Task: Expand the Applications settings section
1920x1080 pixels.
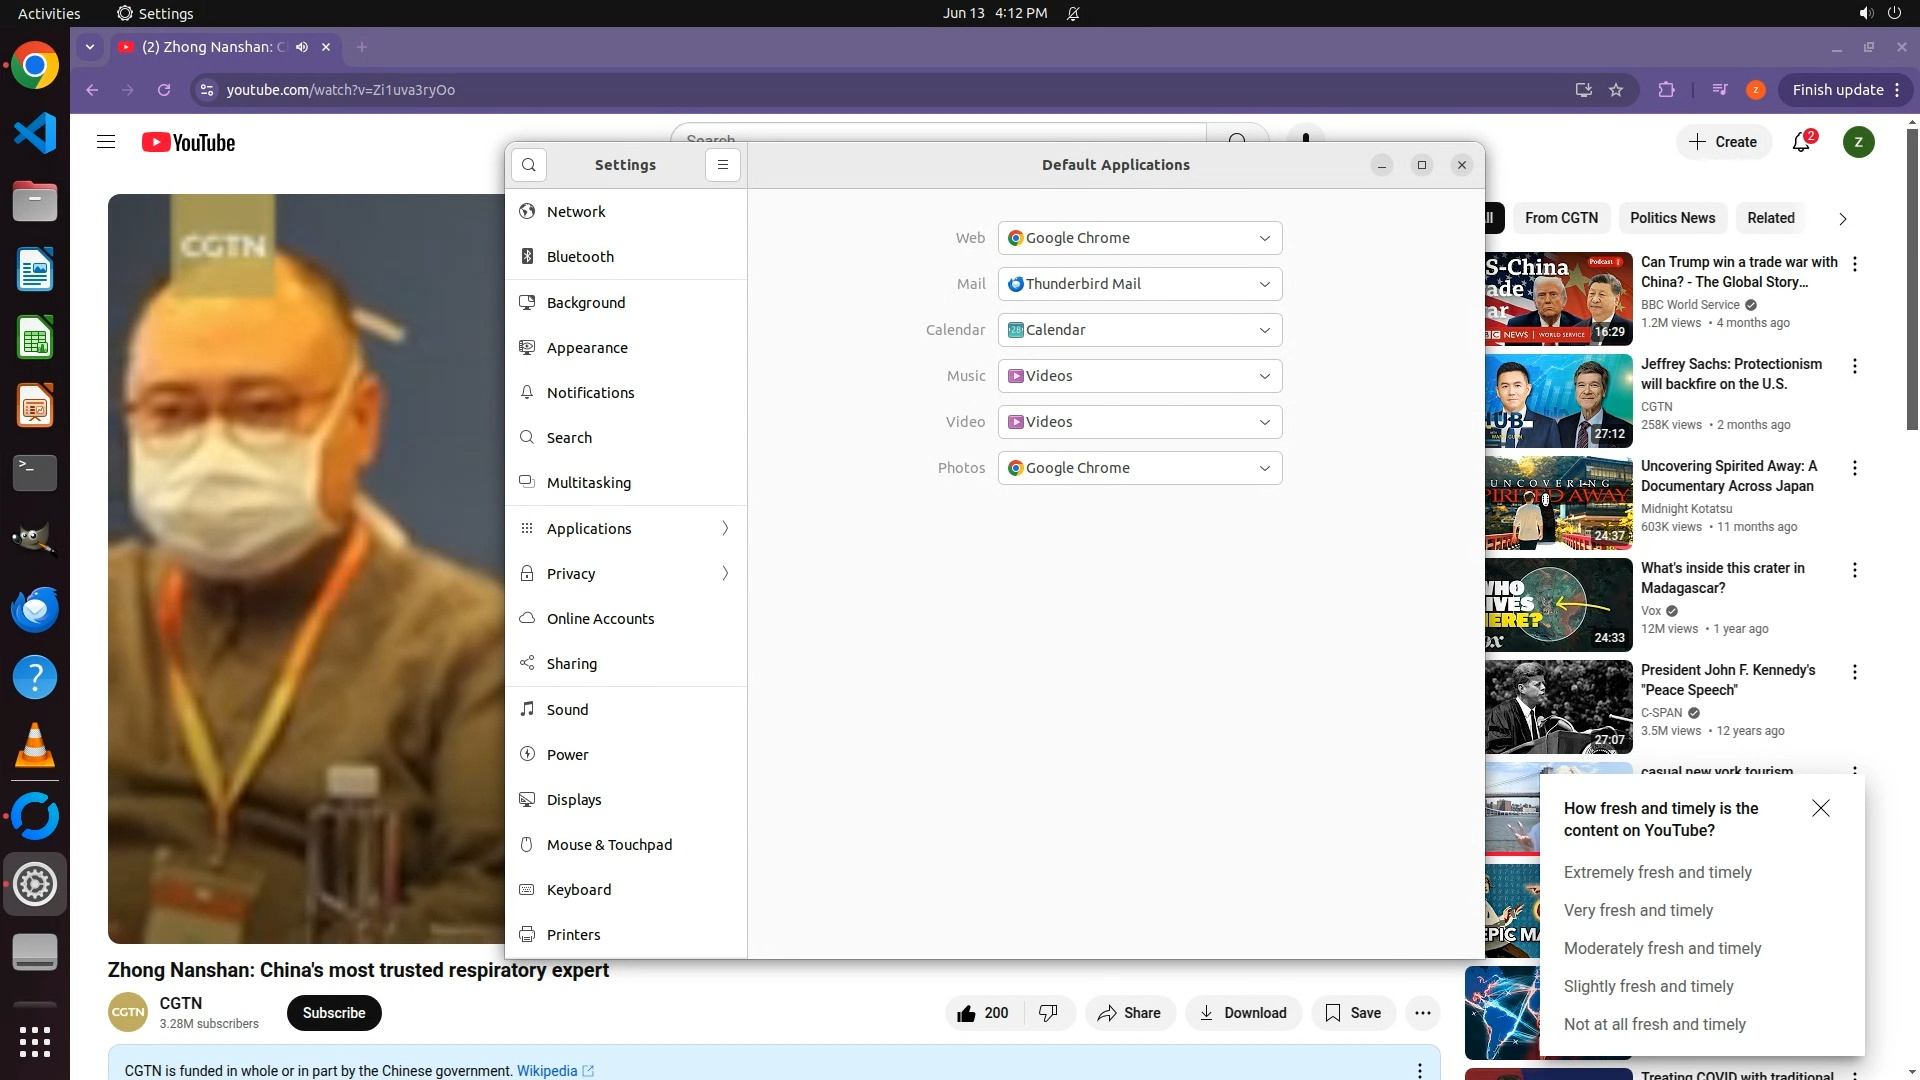Action: point(626,528)
